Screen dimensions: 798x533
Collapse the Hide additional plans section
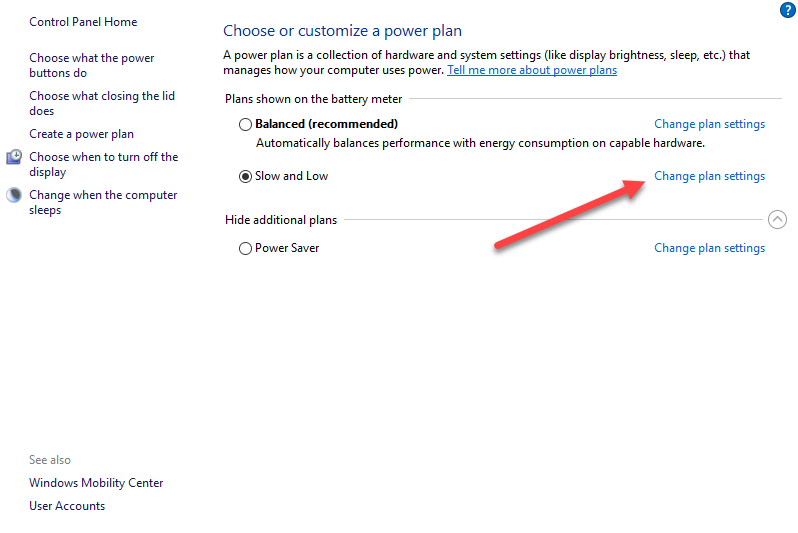coord(777,220)
